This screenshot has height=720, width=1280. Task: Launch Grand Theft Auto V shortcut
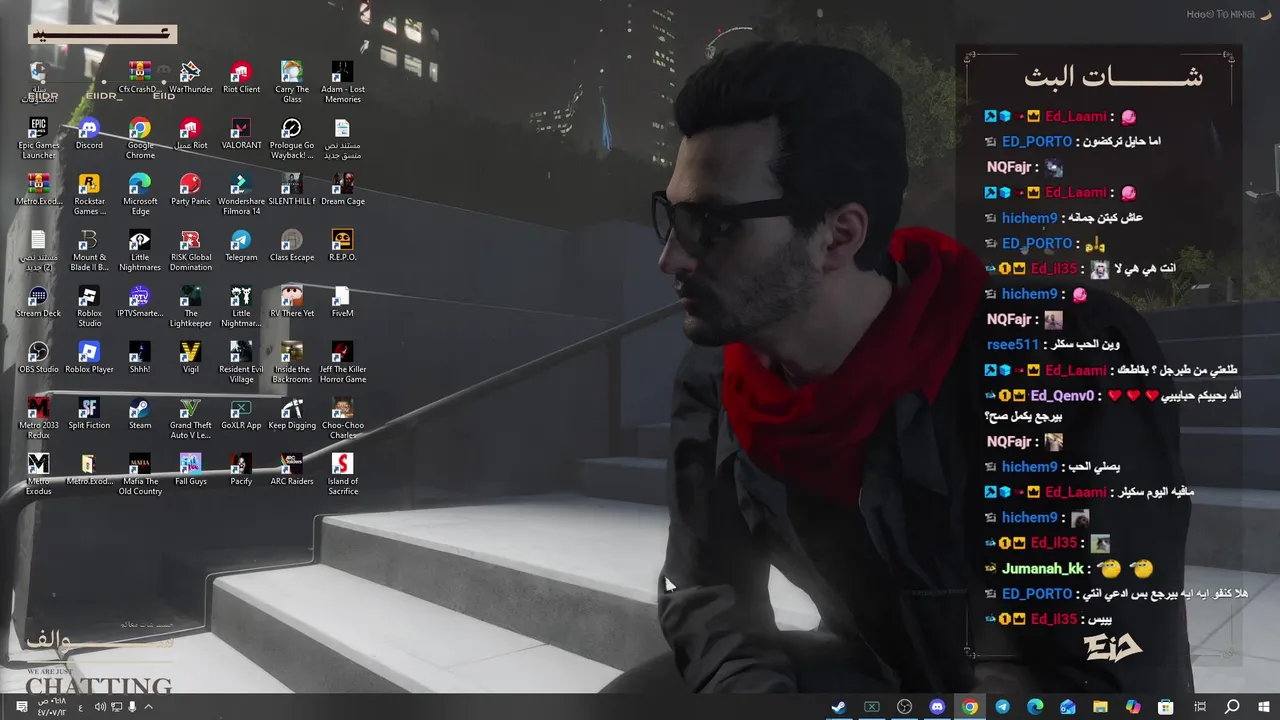tap(190, 418)
